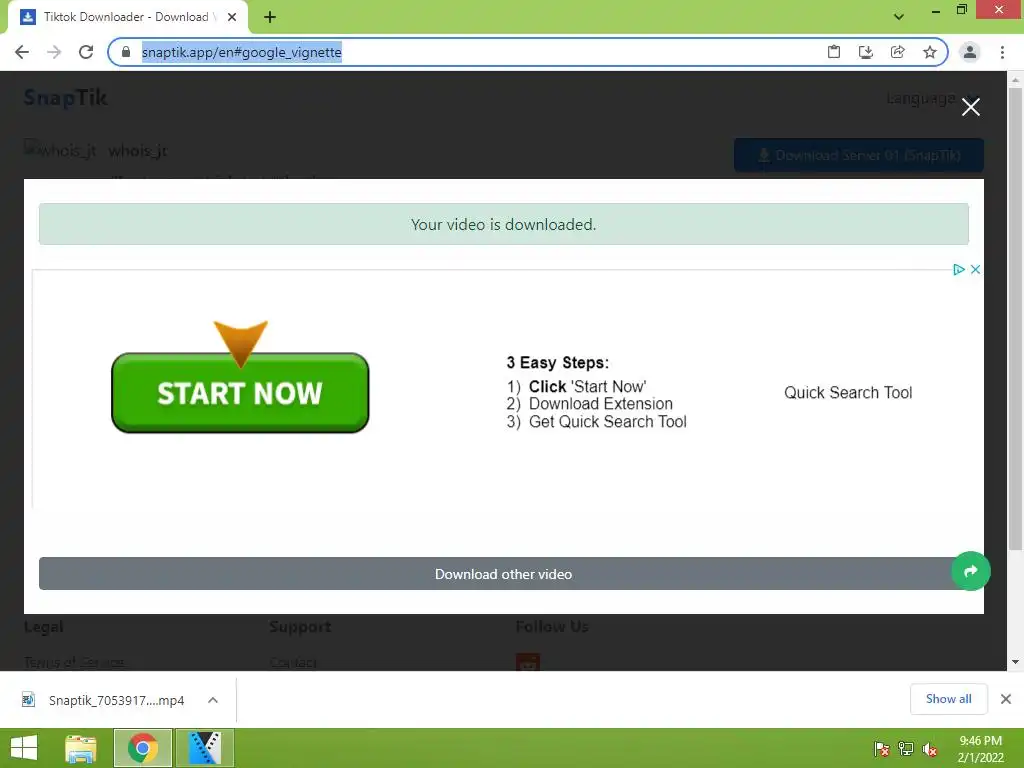Click the muted volume tray icon
Image resolution: width=1024 pixels, height=768 pixels.
coord(930,749)
